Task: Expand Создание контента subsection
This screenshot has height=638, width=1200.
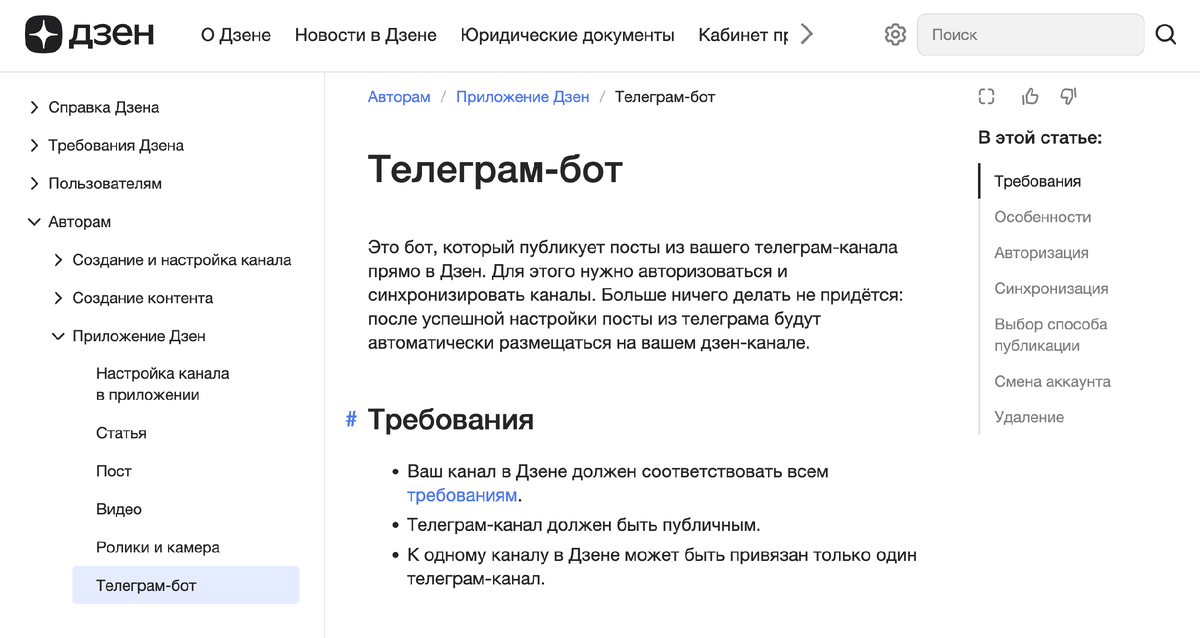Action: [59, 298]
